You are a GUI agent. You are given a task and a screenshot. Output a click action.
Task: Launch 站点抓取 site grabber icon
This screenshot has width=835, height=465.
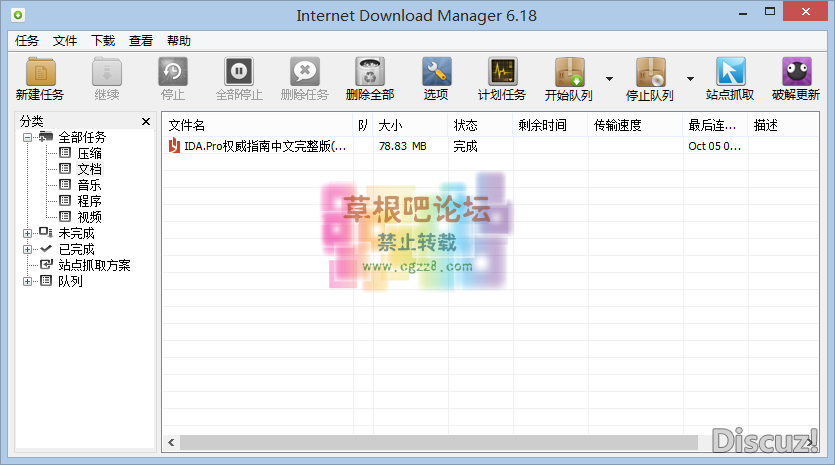pyautogui.click(x=730, y=72)
